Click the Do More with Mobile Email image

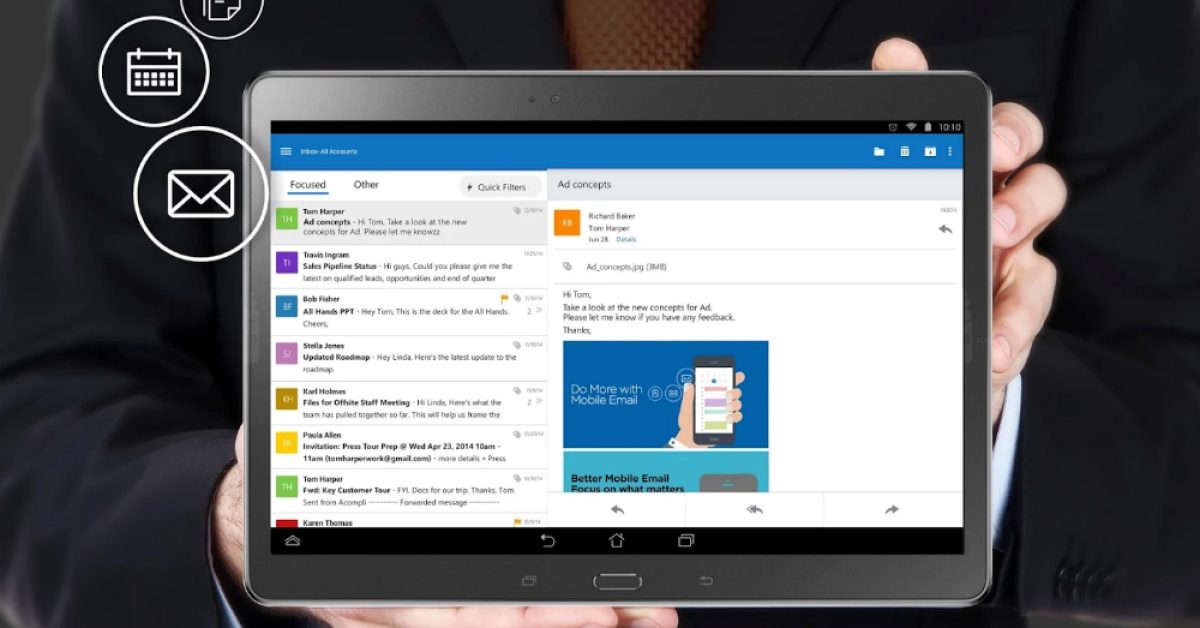[665, 394]
